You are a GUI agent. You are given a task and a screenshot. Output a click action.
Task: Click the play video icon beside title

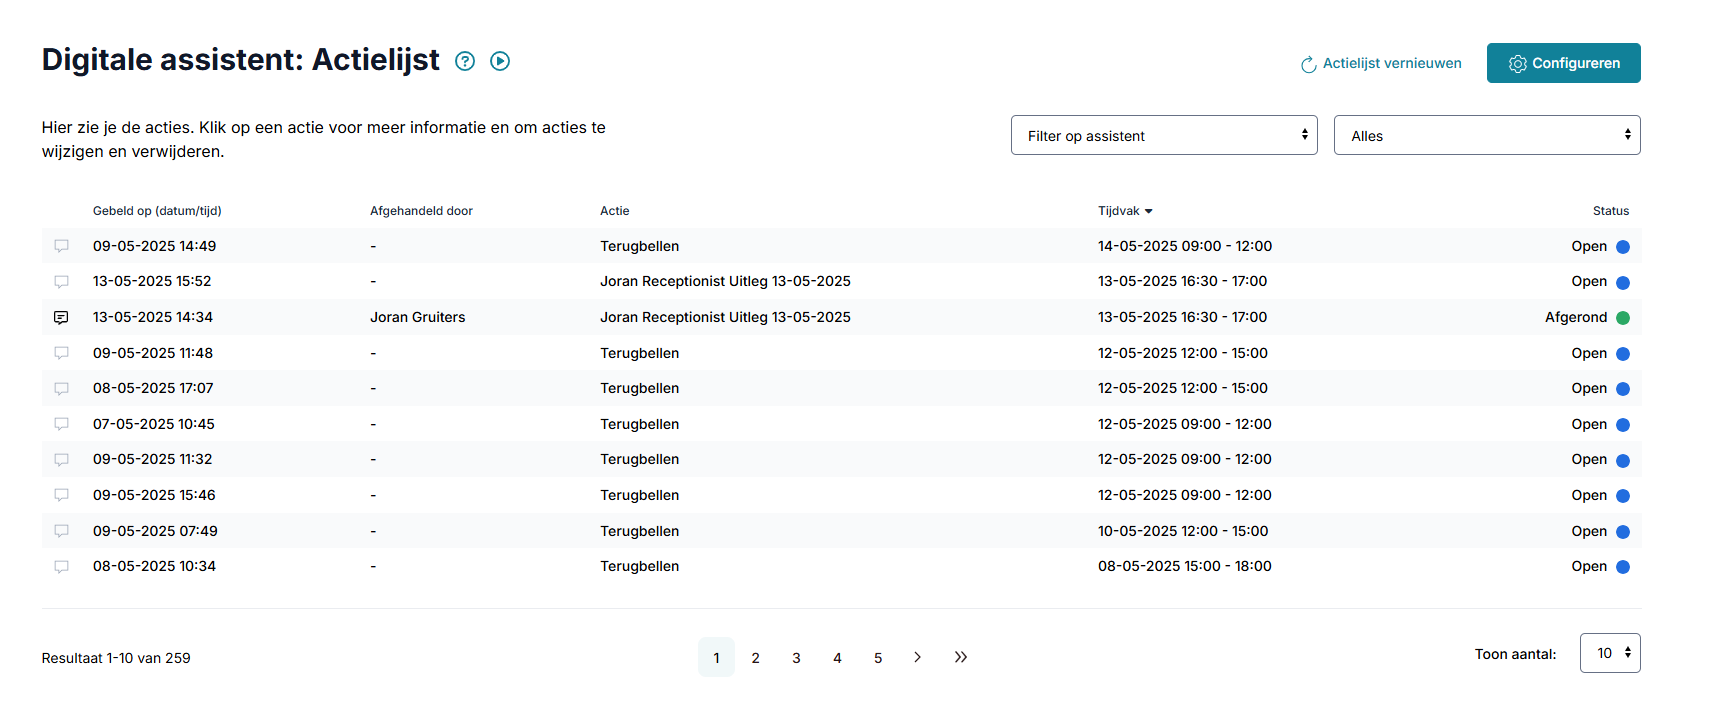click(x=500, y=61)
